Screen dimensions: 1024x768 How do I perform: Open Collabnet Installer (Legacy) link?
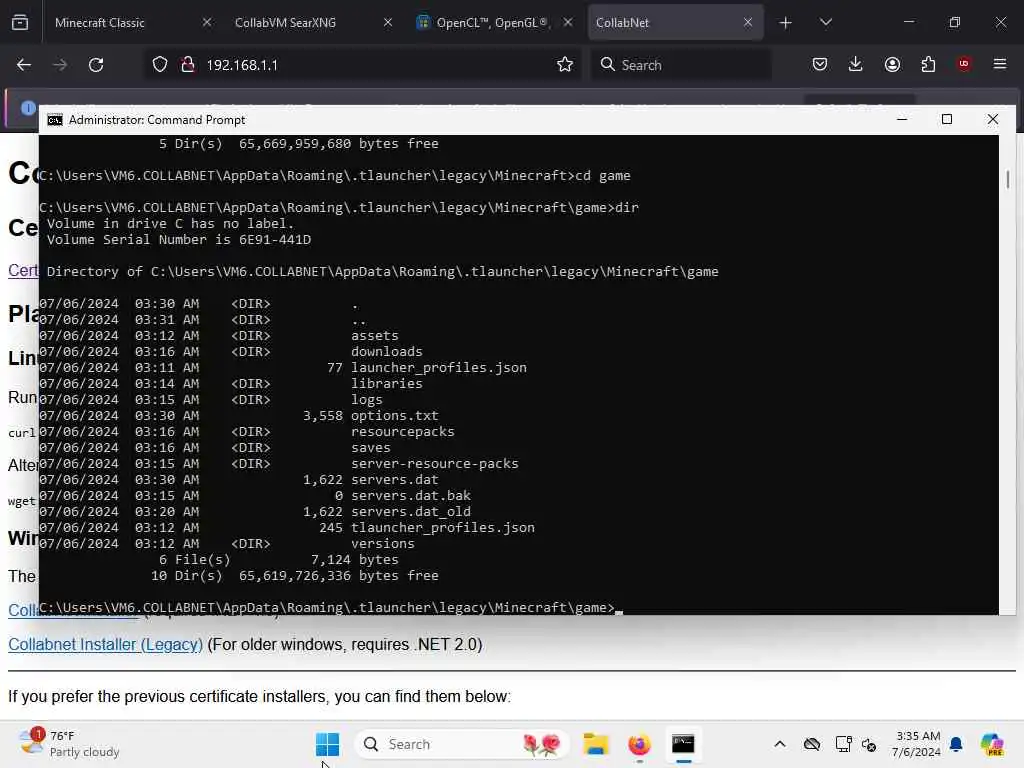point(105,645)
